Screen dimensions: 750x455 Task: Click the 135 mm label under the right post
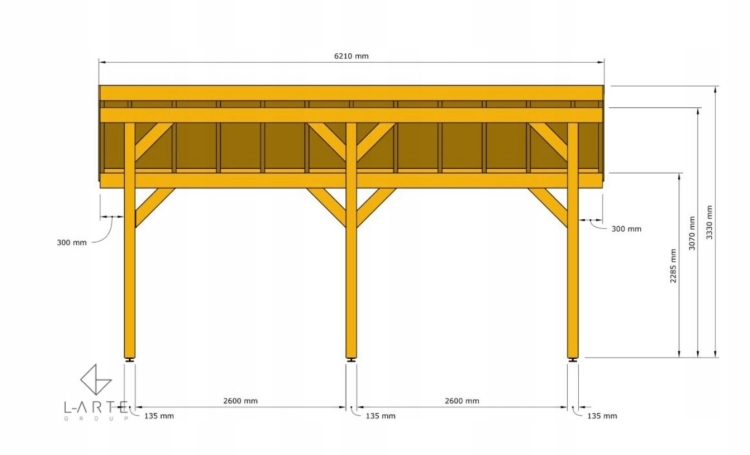602,416
